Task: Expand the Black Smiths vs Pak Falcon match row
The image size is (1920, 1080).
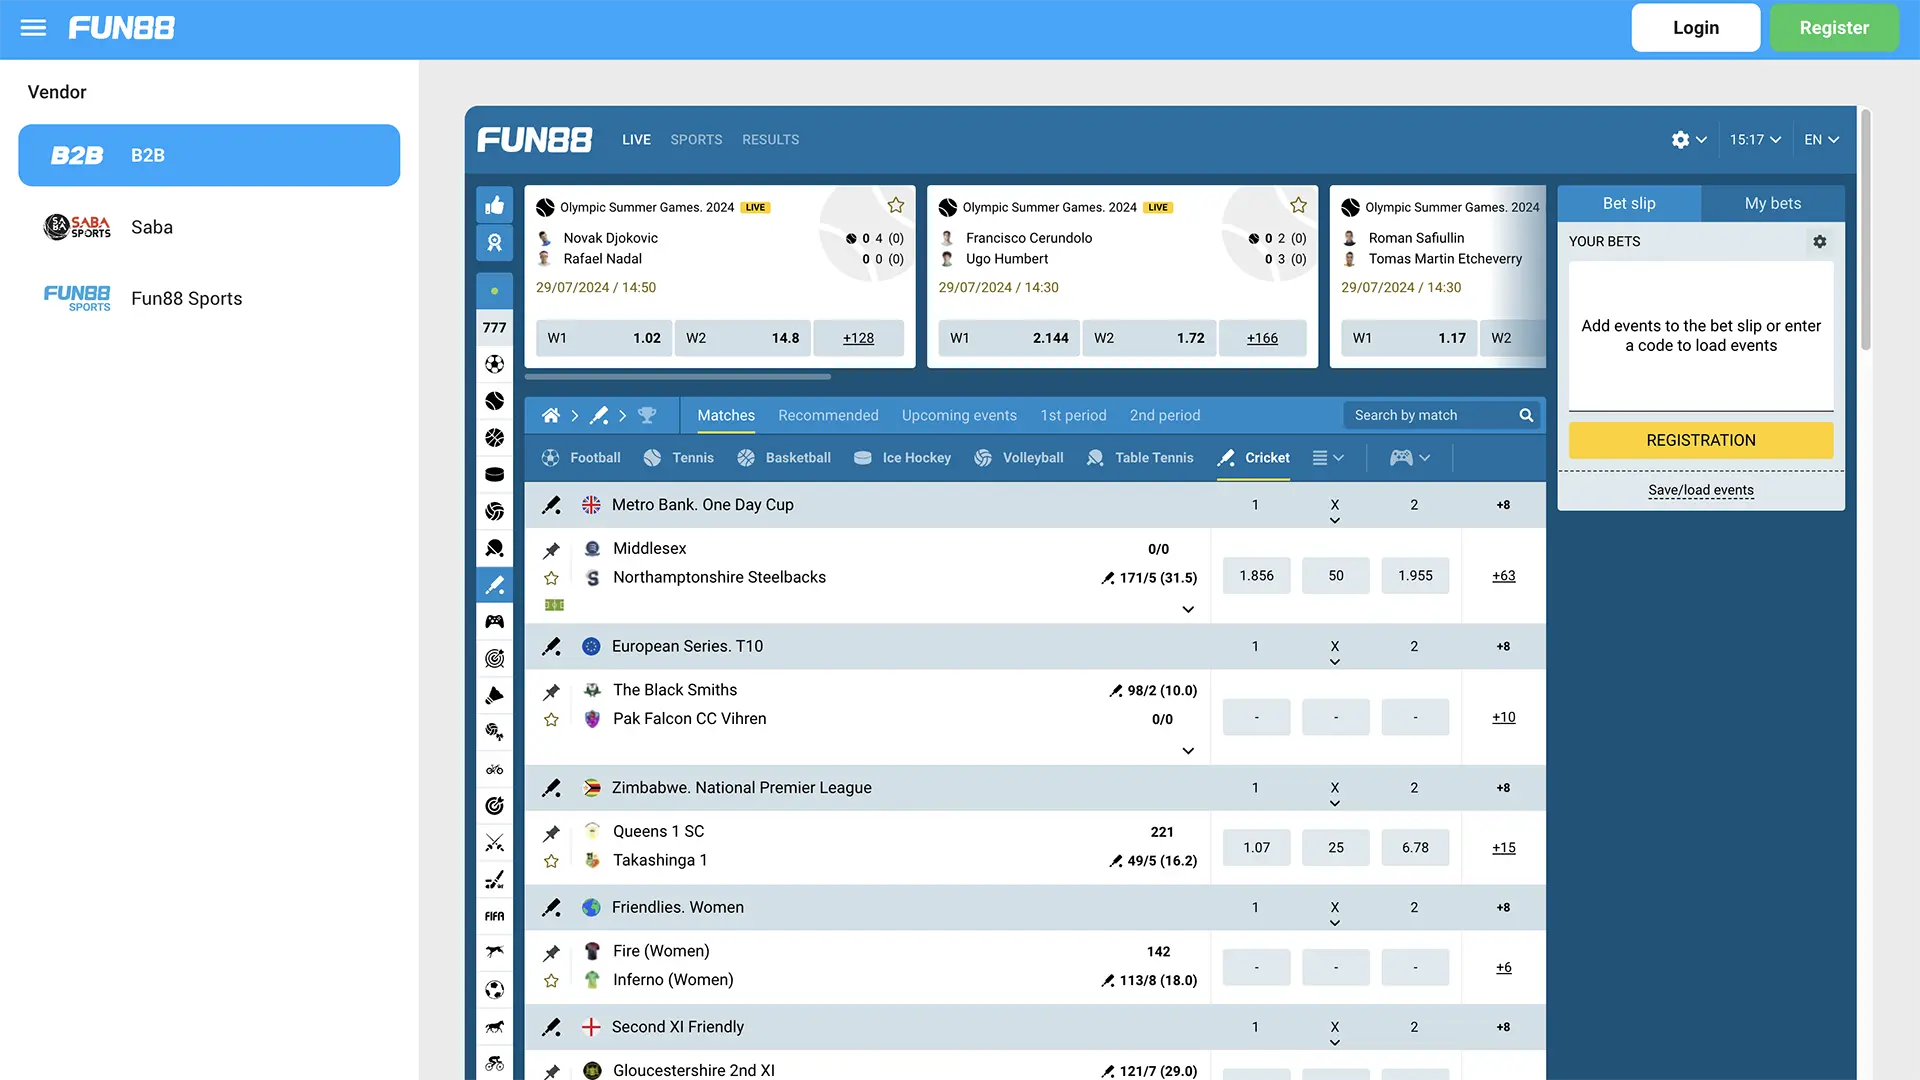Action: click(x=1185, y=749)
